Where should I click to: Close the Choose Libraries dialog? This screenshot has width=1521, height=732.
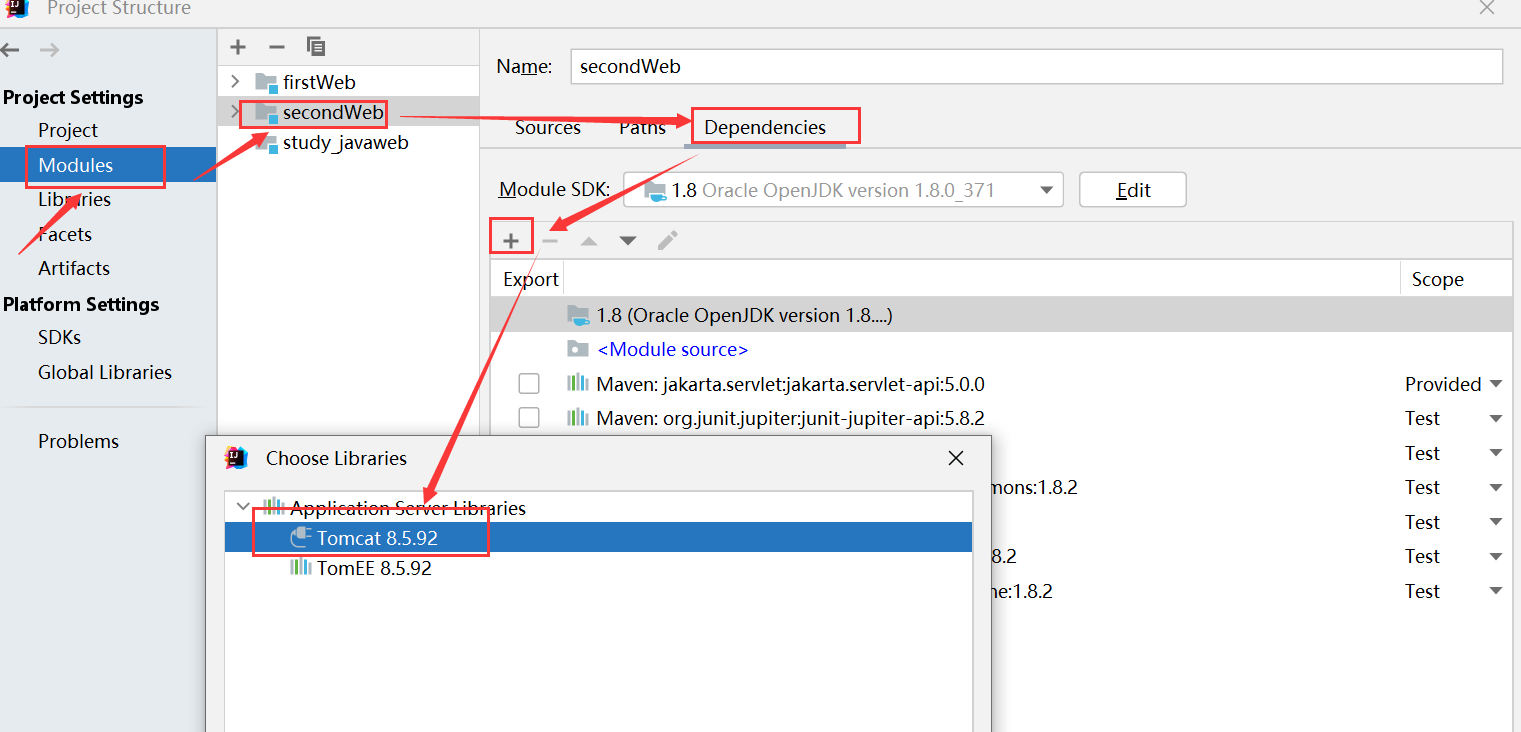(956, 458)
